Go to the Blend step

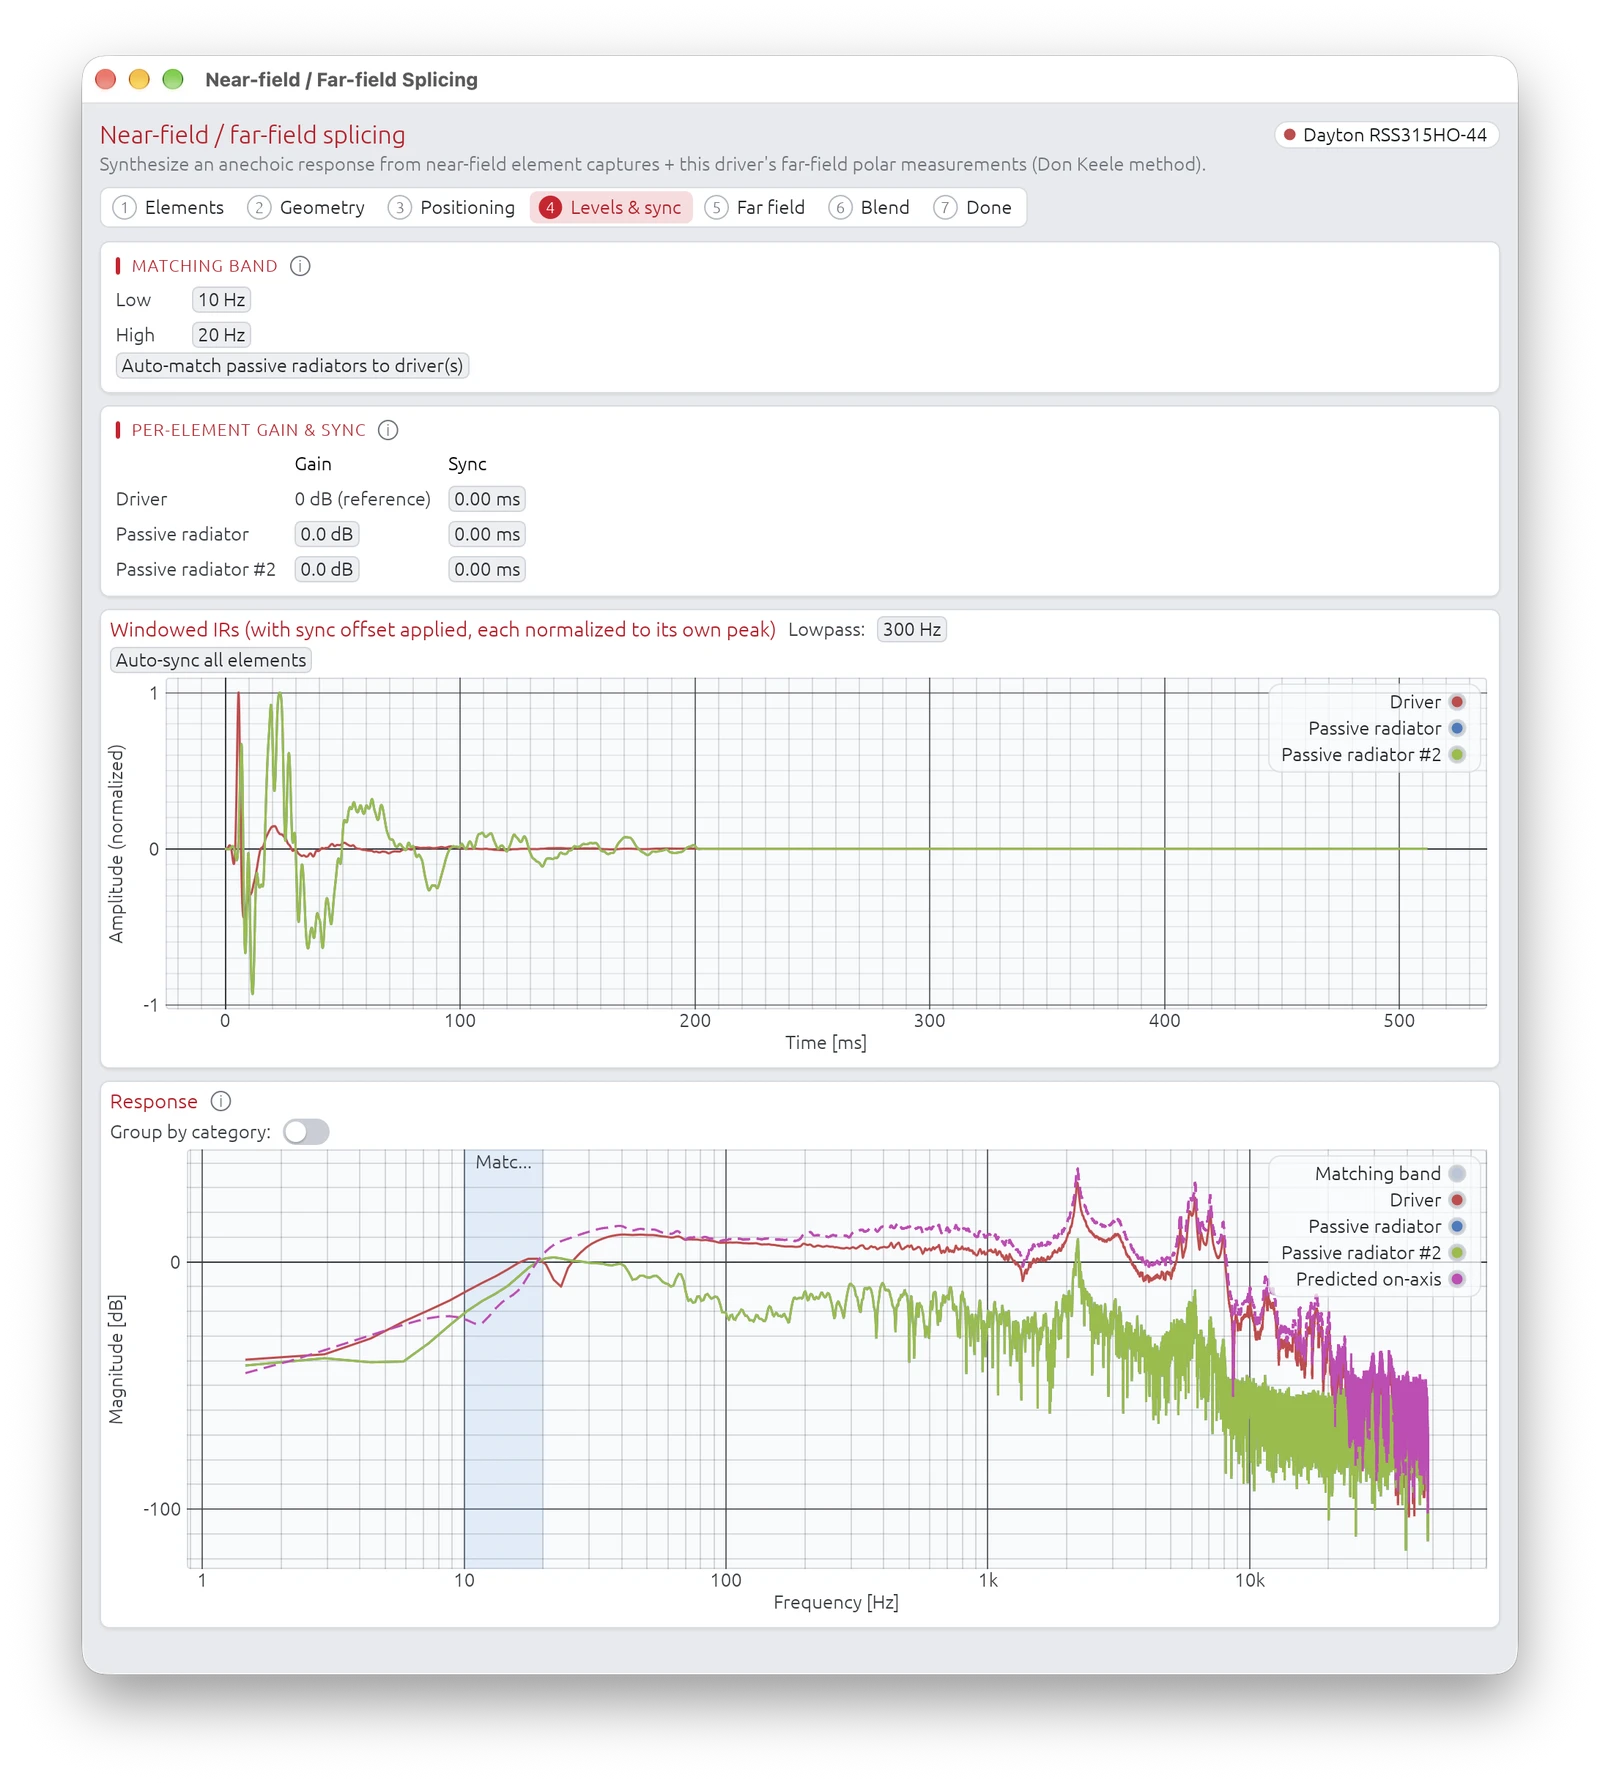point(870,207)
